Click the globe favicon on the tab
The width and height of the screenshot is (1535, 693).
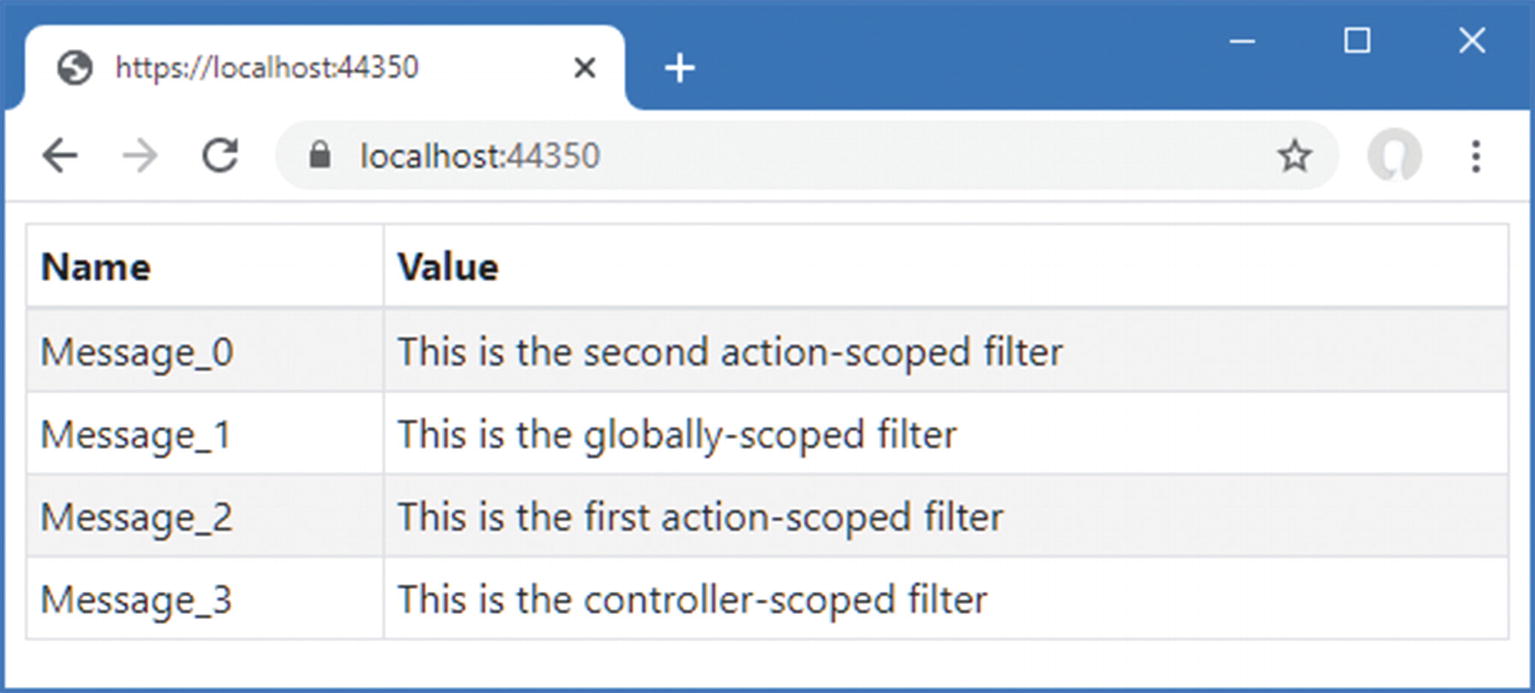point(75,68)
